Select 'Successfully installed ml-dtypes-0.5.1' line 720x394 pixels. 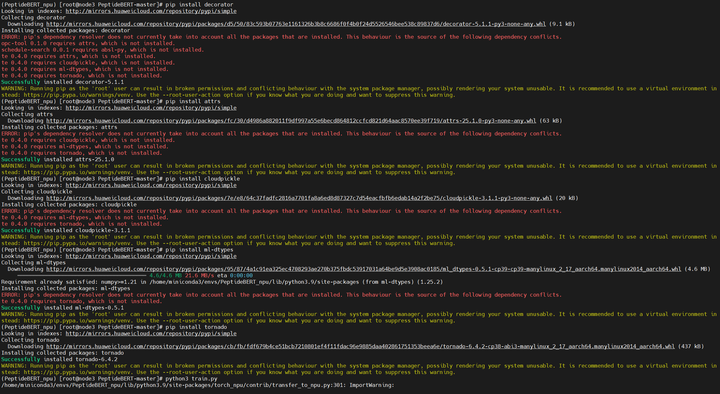click(62, 308)
